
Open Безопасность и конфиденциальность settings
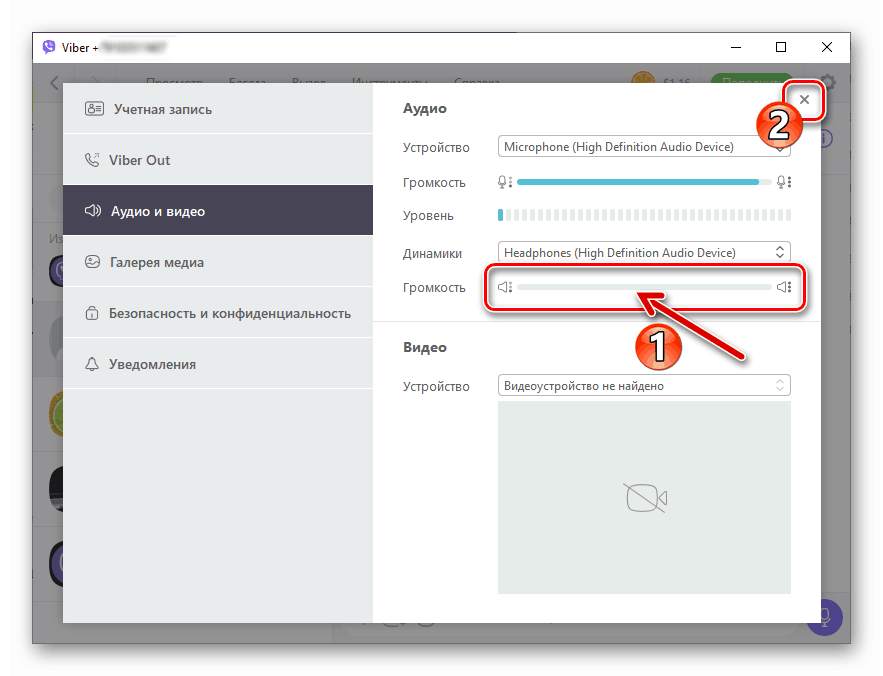218,313
